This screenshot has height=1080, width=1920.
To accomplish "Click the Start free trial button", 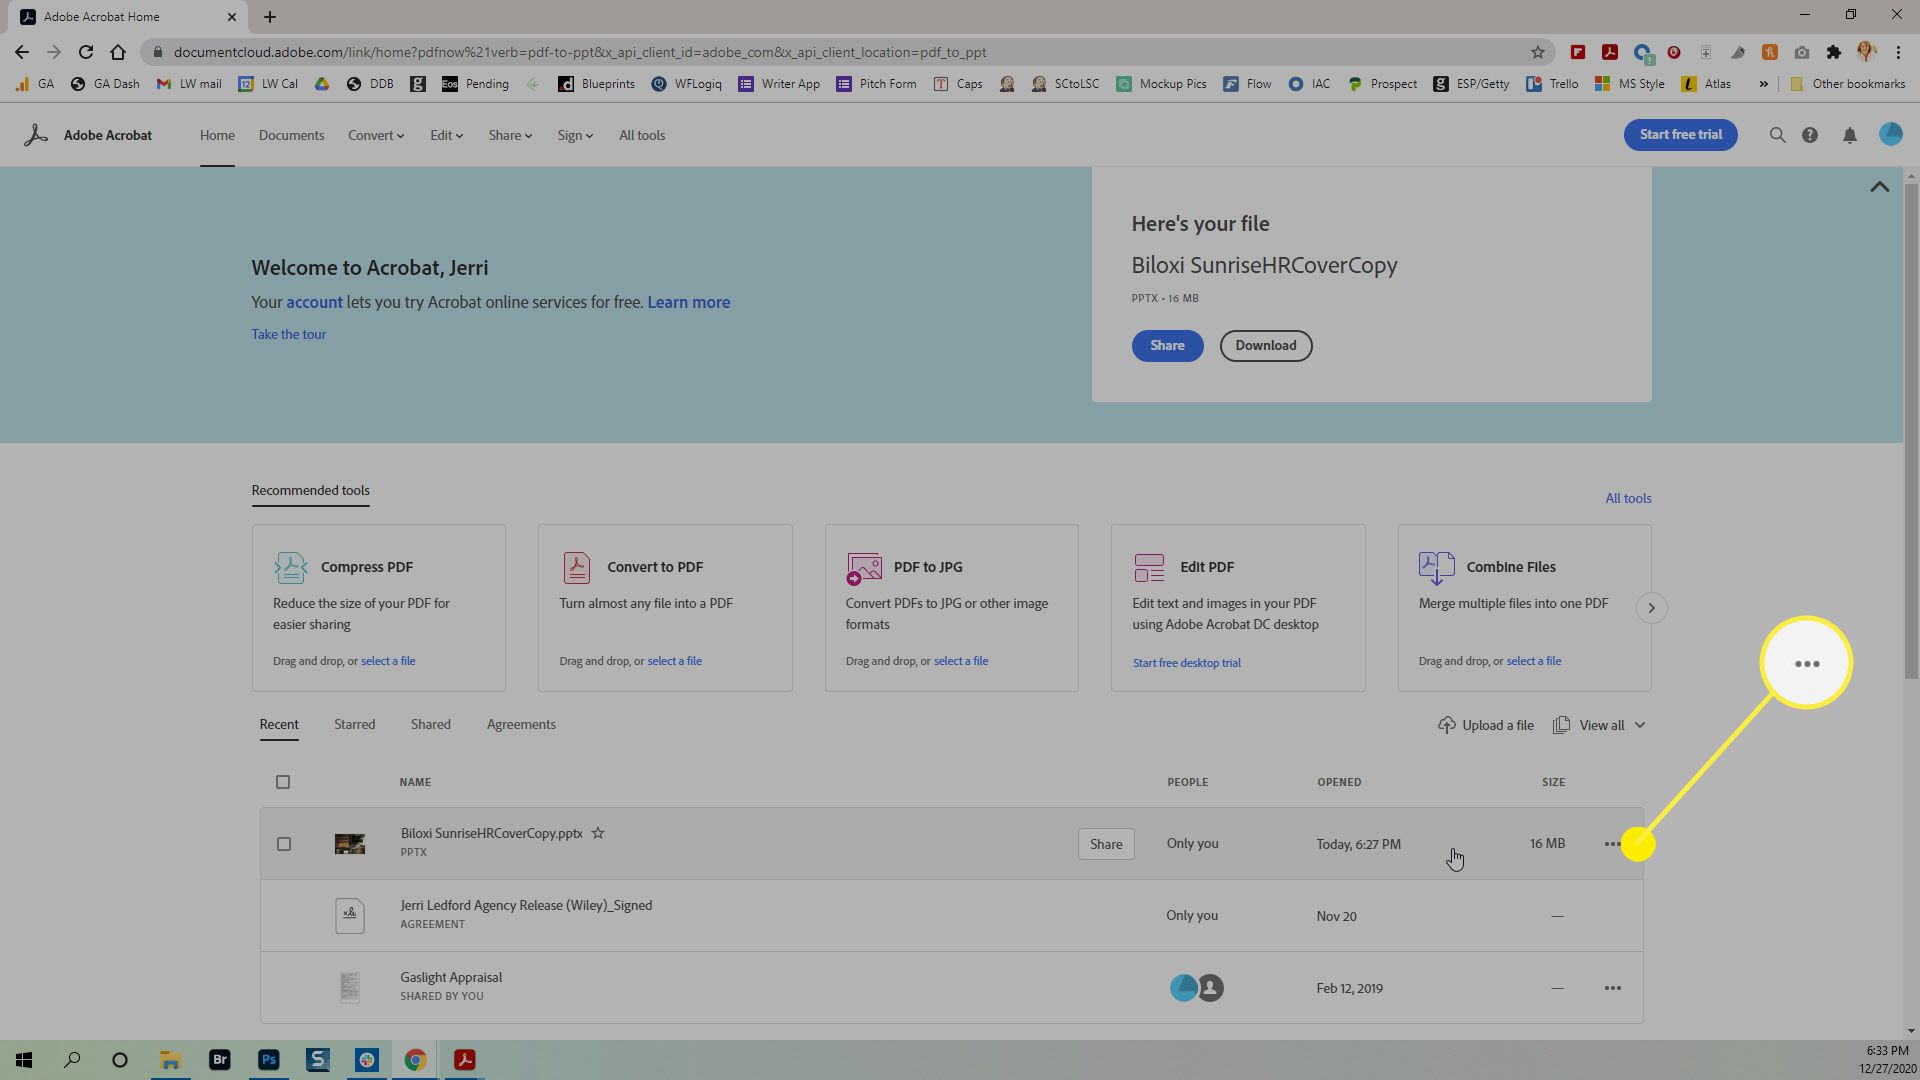I will coord(1681,135).
